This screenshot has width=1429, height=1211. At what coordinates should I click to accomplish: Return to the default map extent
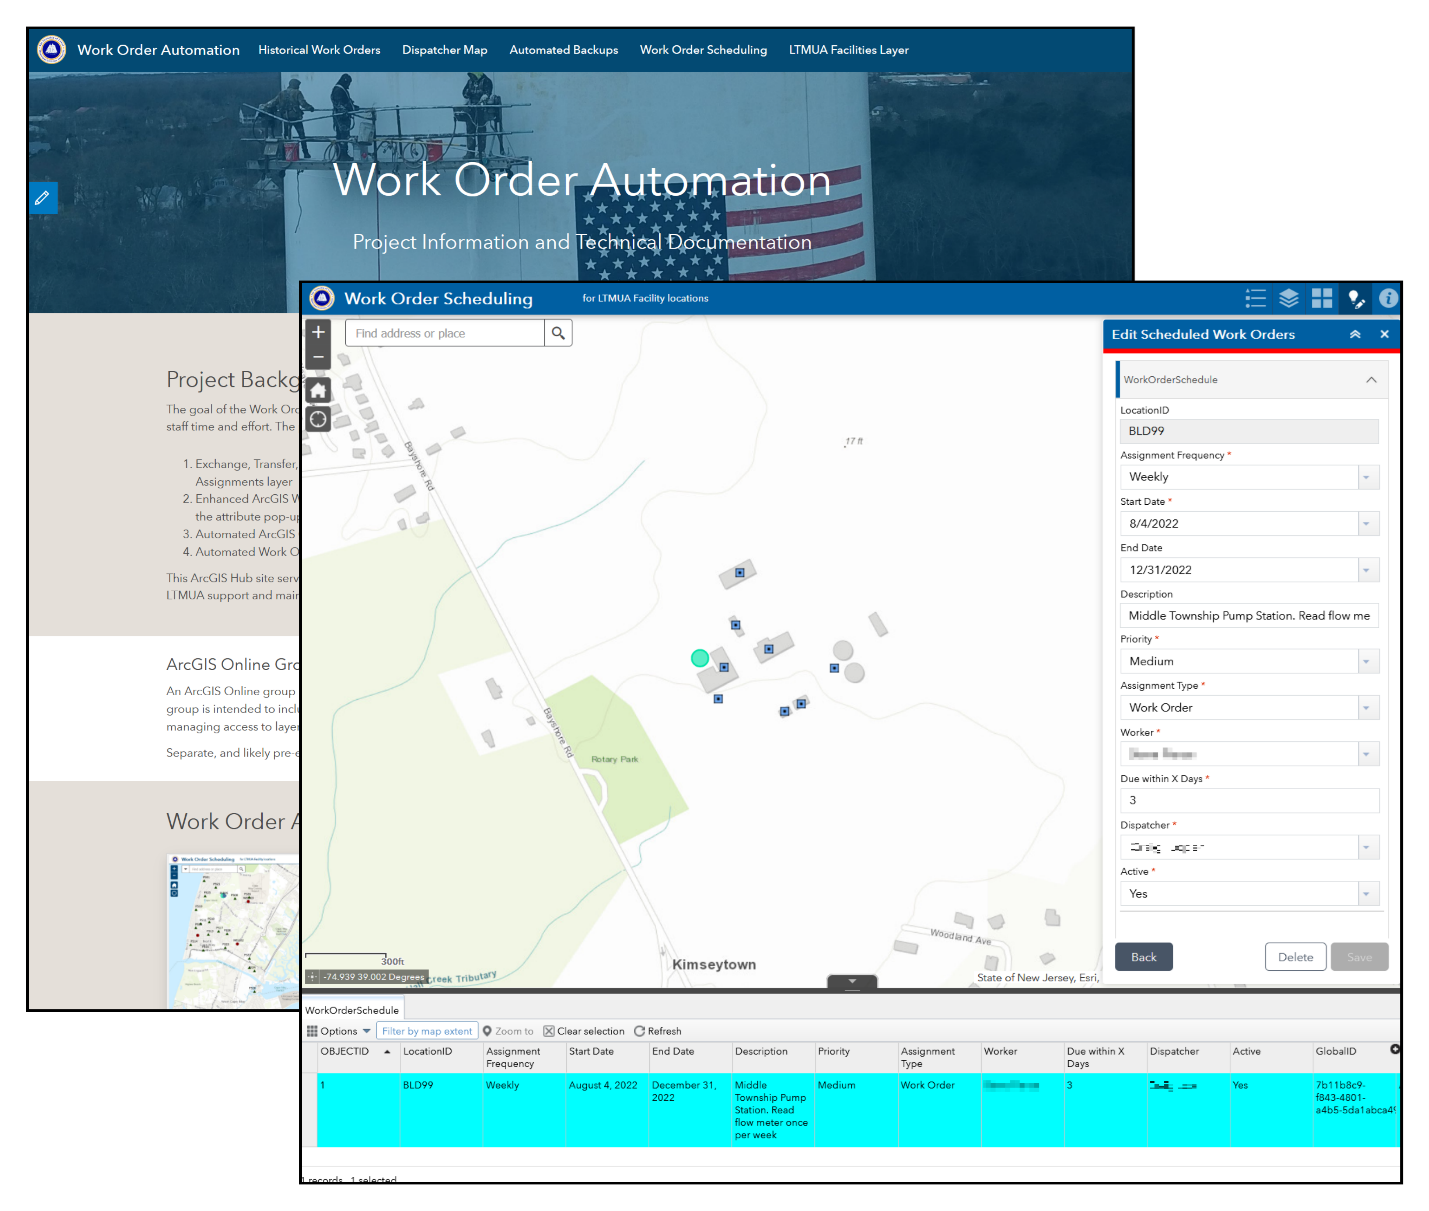(317, 389)
